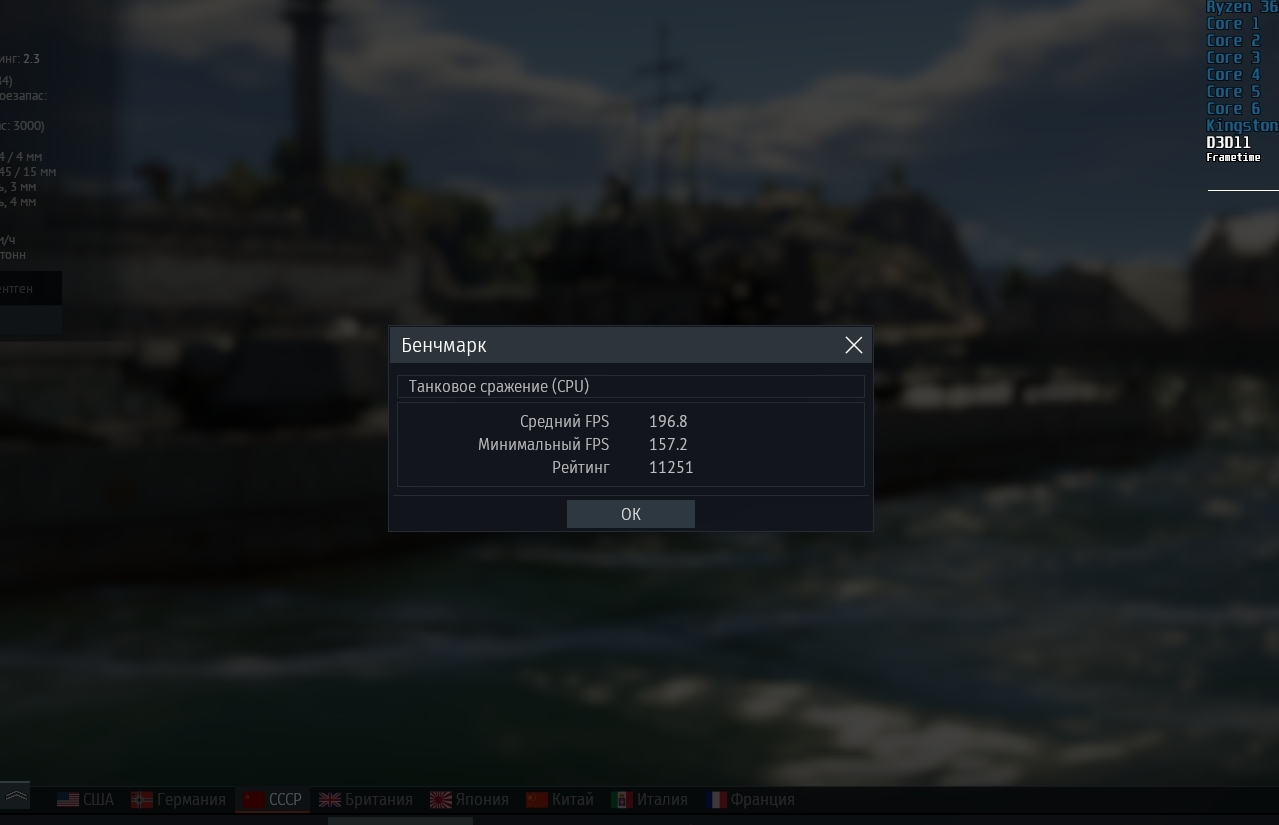The height and width of the screenshot is (825, 1279).
Task: Click the D3D11 overlay label
Action: pyautogui.click(x=1228, y=143)
